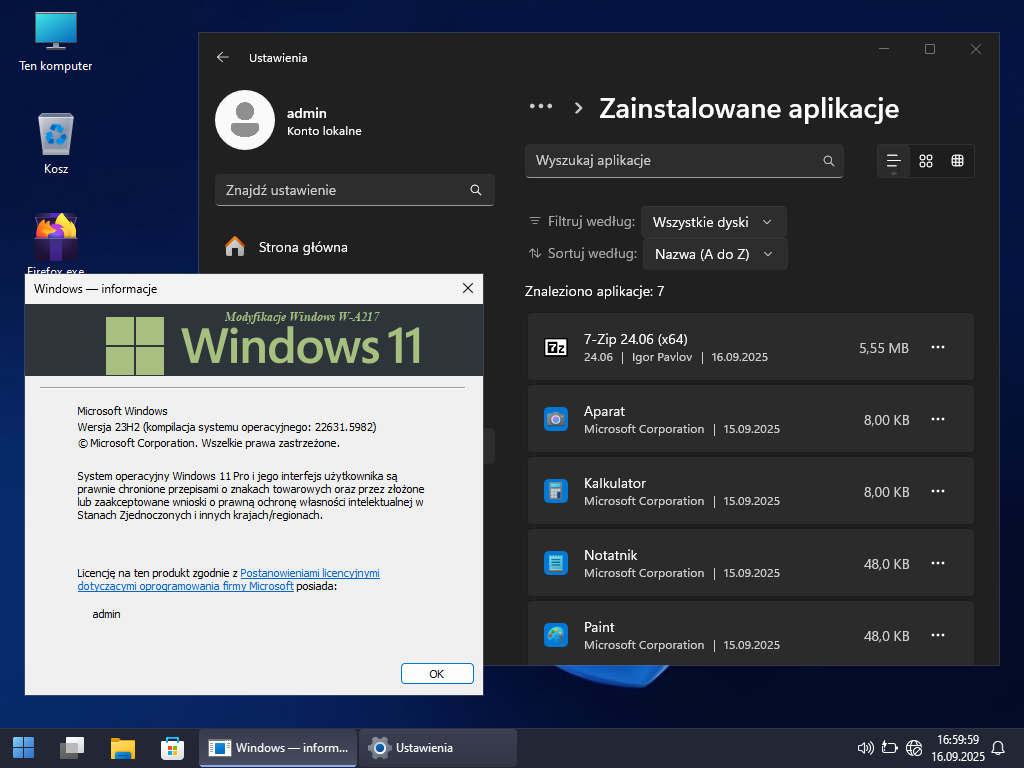Open more options for Kalkulator app
1024x768 pixels.
tap(938, 491)
